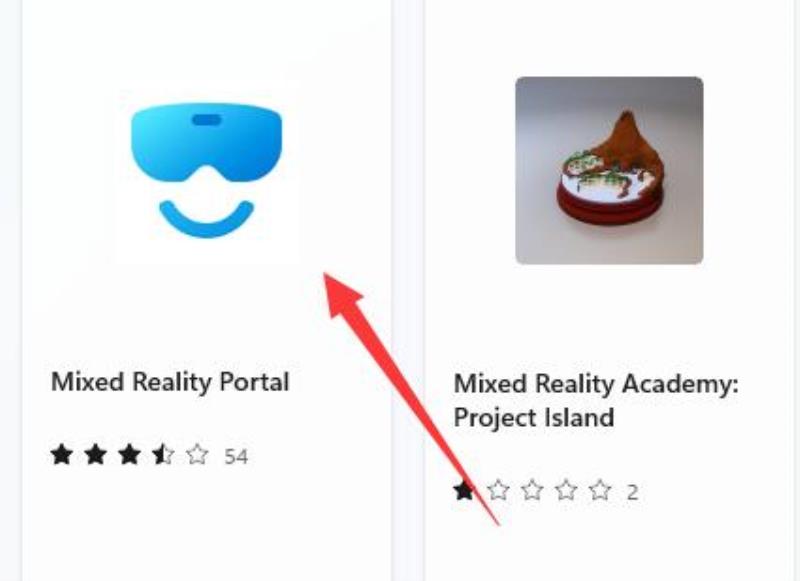Screen dimensions: 800x581
Task: Click first filled star of Mixed Reality Portal
Action: [x=61, y=454]
